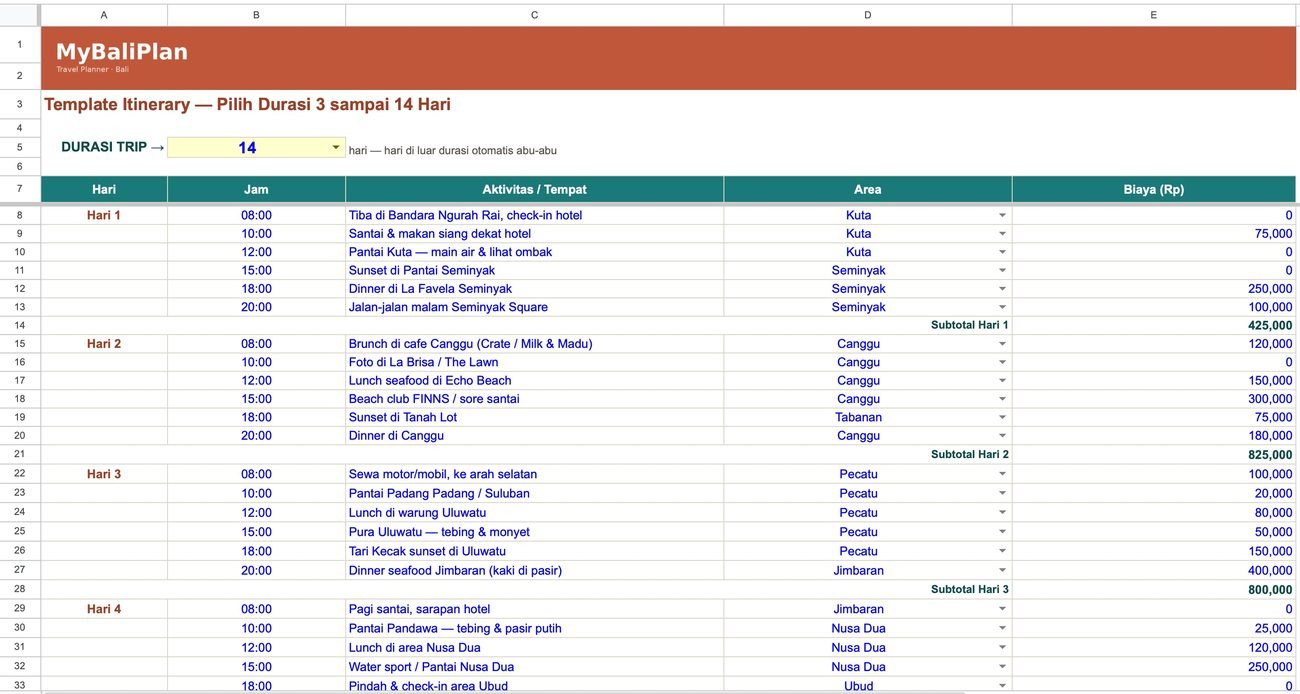
Task: Click the Aktivitas / Tempat header cell
Action: tap(534, 189)
